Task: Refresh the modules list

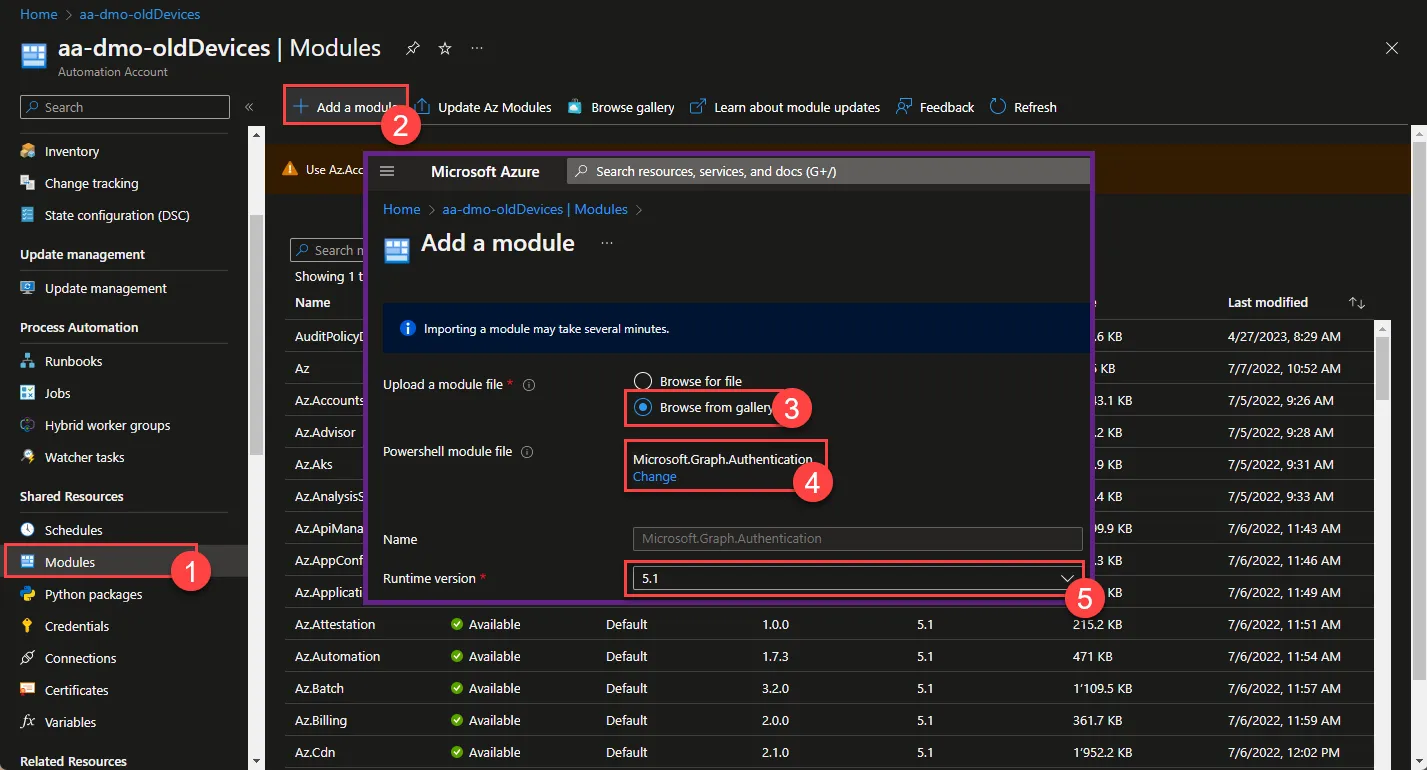Action: pyautogui.click(x=1023, y=107)
